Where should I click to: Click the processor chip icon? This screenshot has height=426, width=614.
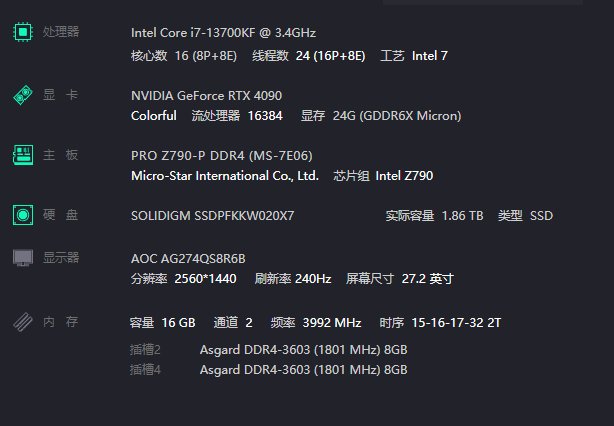click(23, 32)
